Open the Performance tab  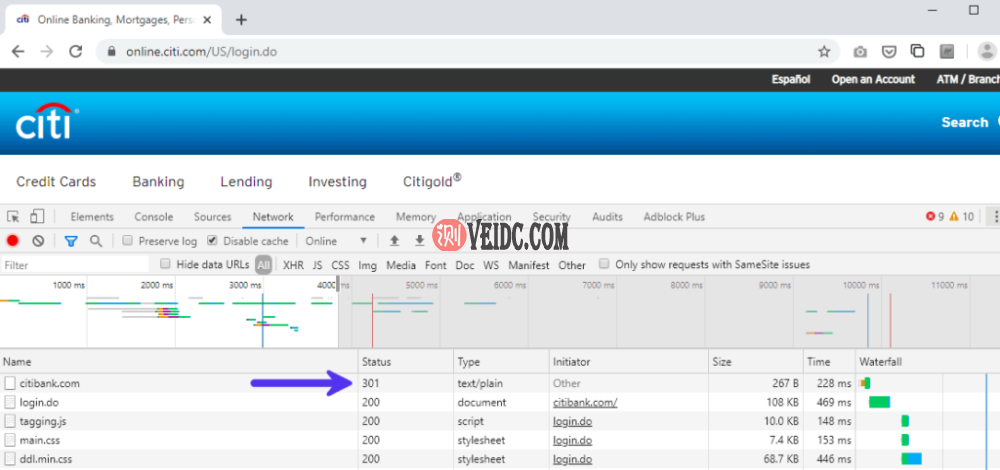pyautogui.click(x=344, y=217)
